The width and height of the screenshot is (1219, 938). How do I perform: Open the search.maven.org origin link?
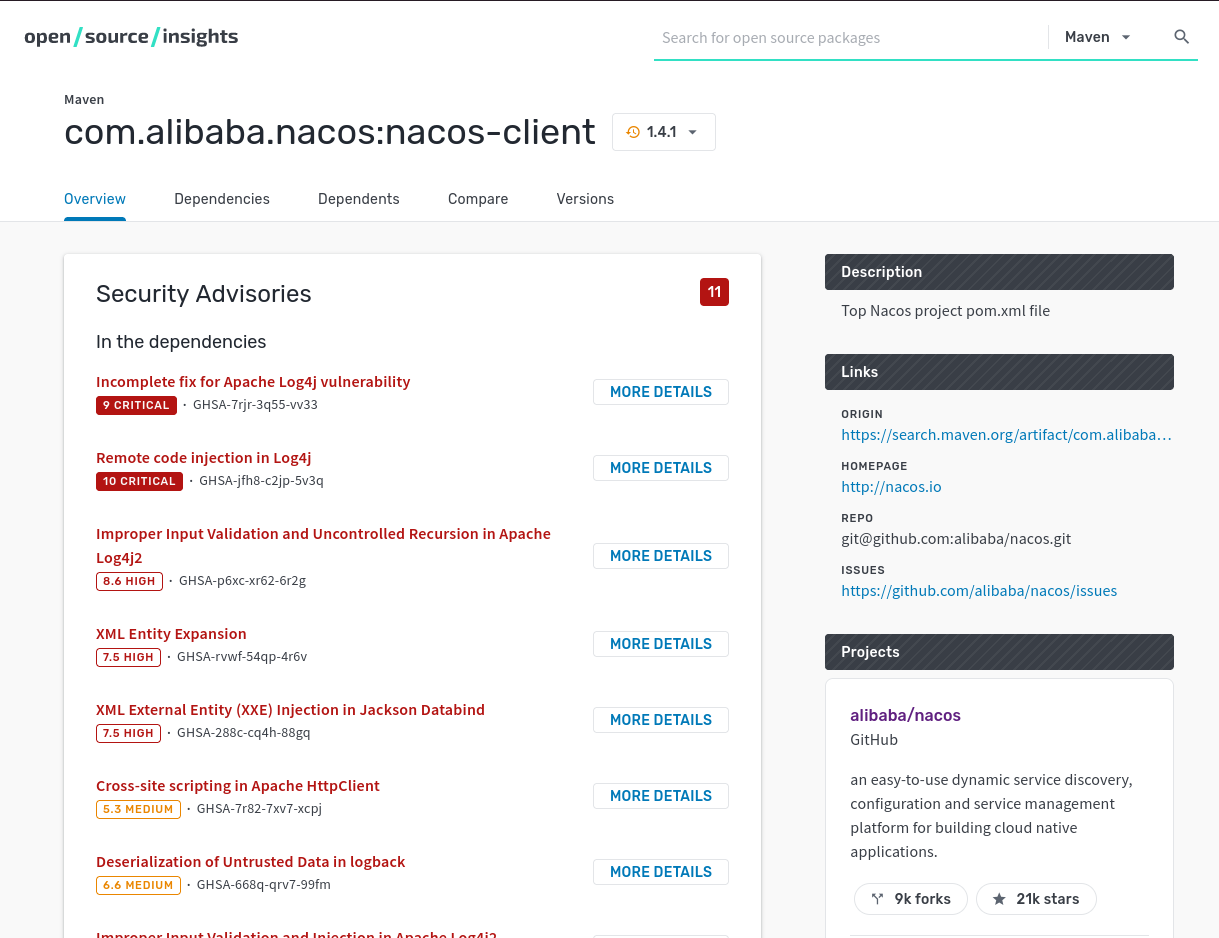1006,435
